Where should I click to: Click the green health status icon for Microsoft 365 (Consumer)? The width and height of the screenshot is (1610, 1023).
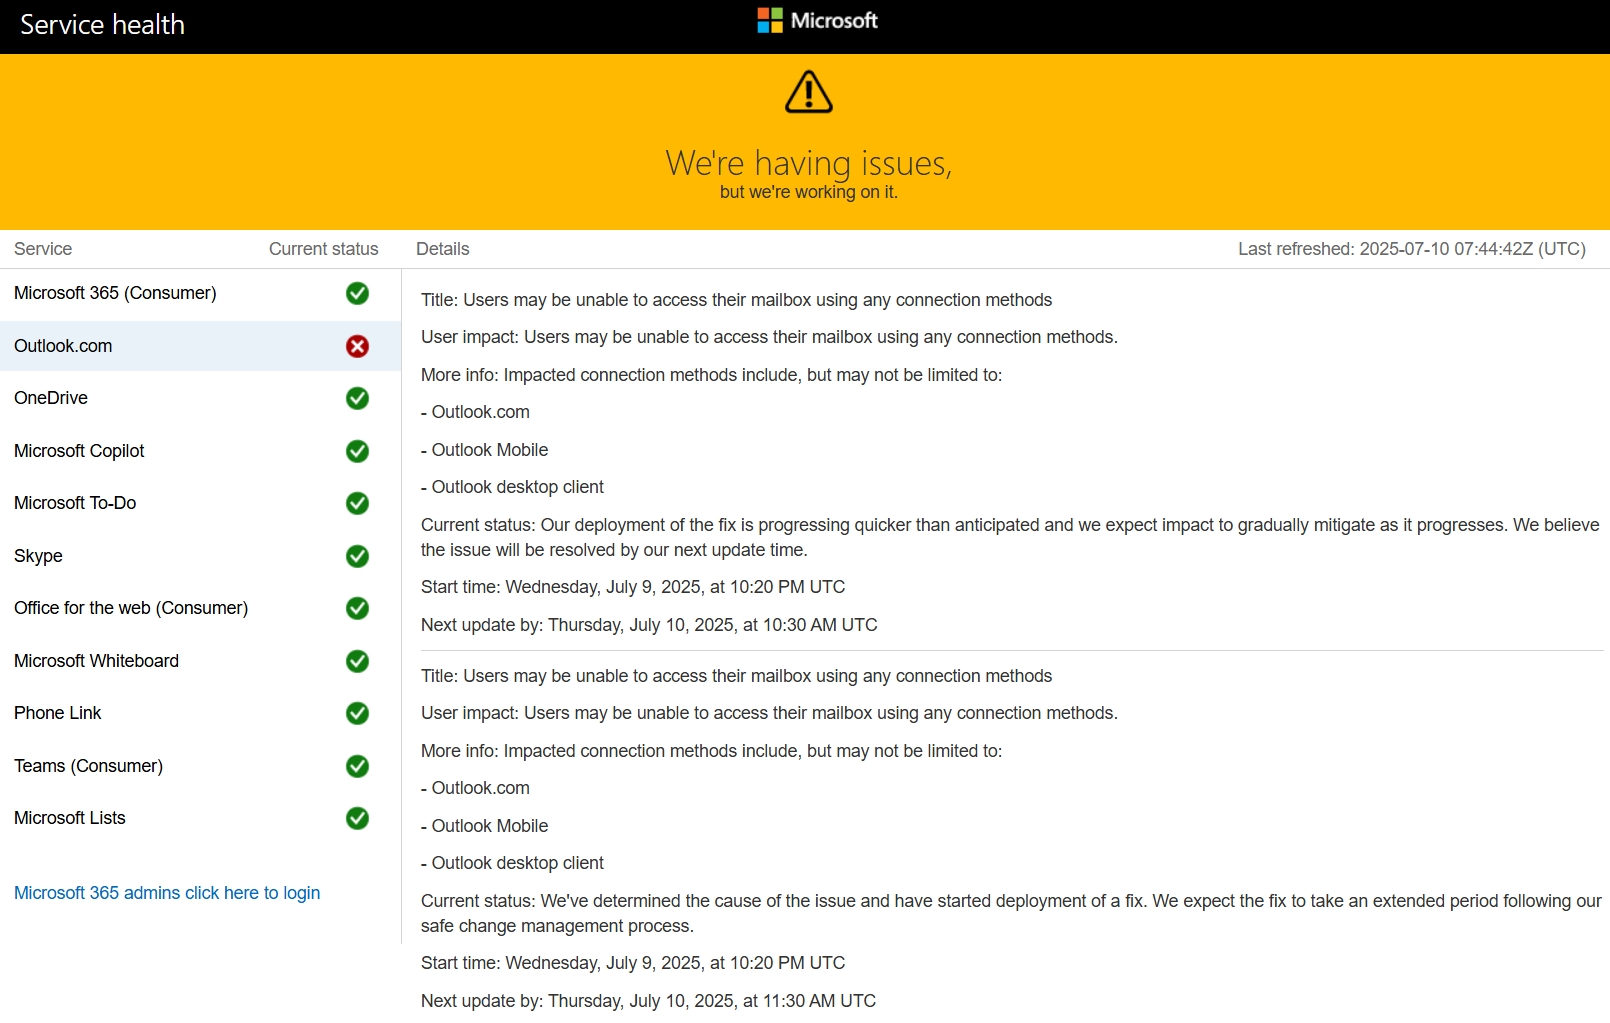pos(357,294)
